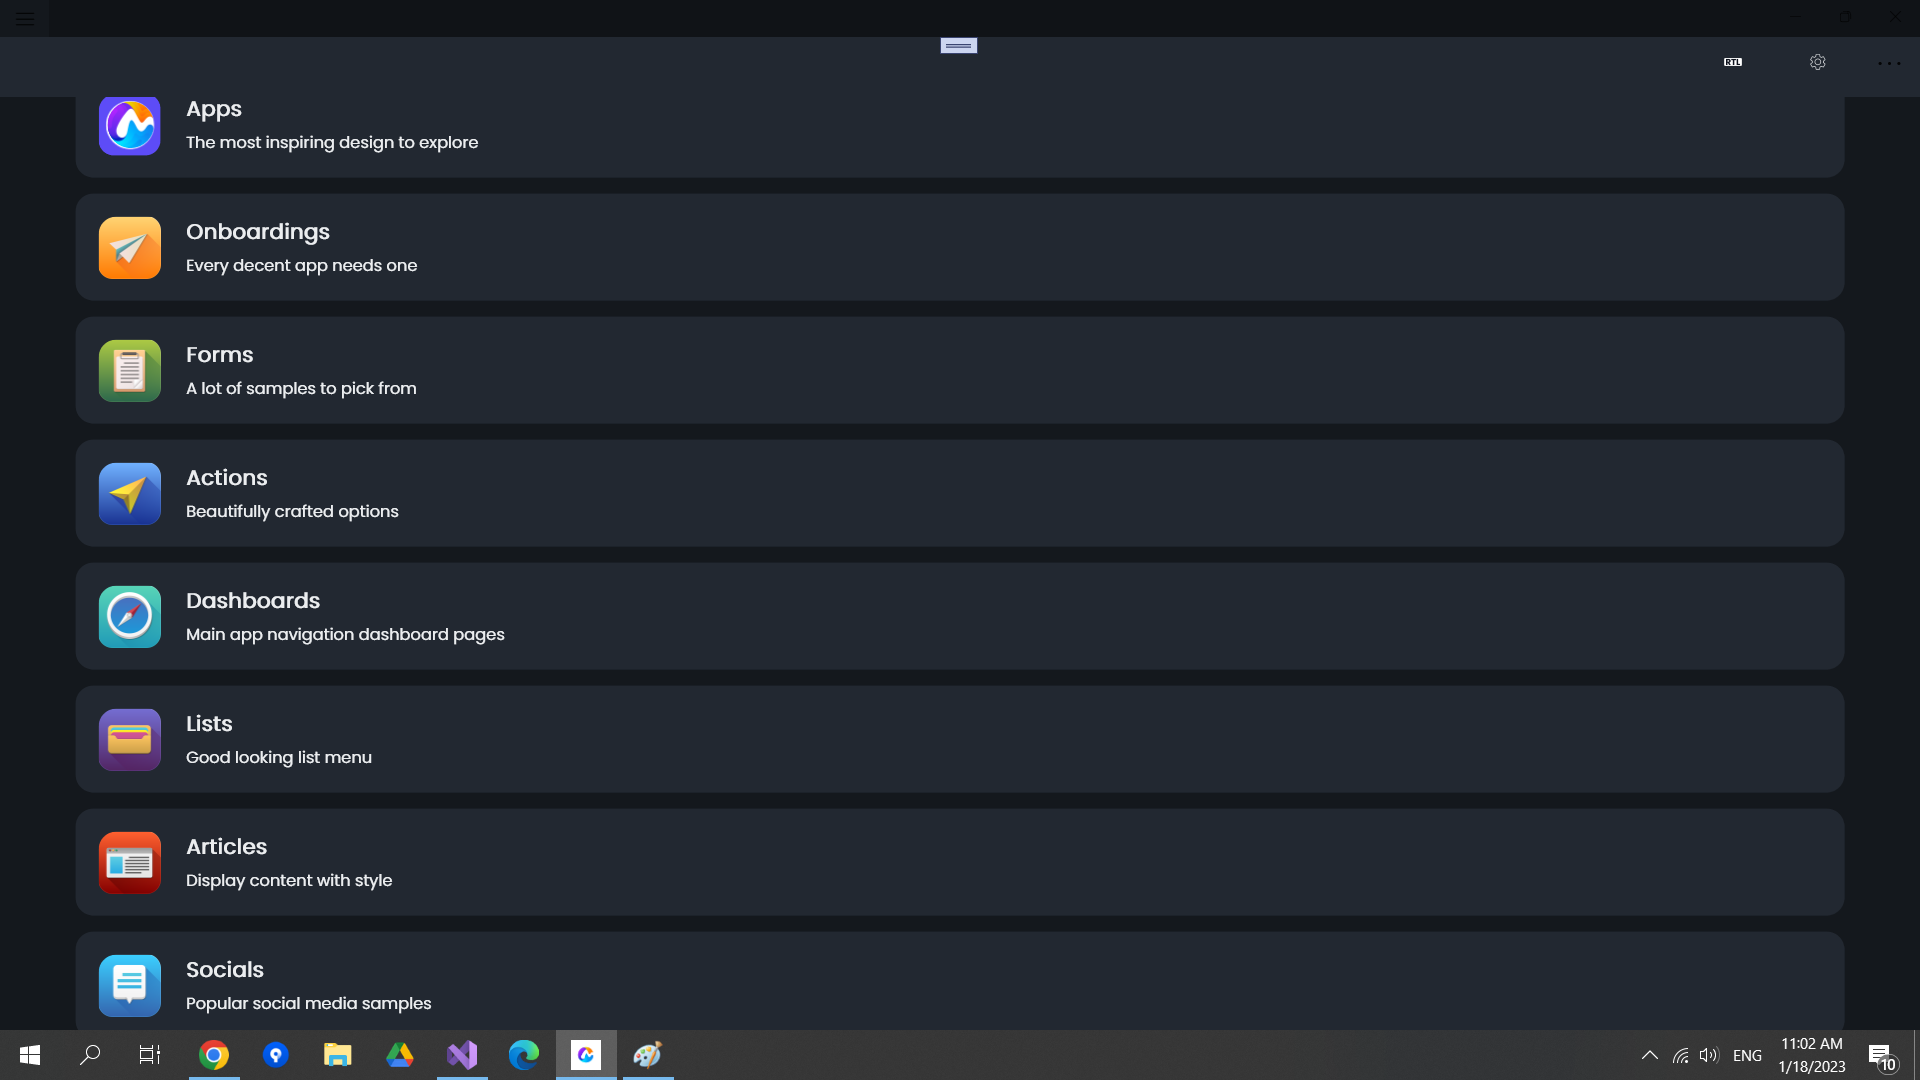Screen dimensions: 1920x1080
Task: Open the Lists menu card
Action: coord(958,739)
